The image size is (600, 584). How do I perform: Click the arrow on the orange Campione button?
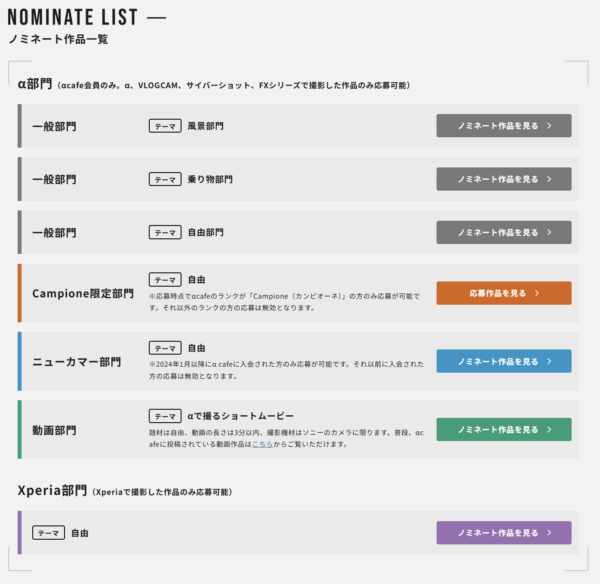click(537, 293)
